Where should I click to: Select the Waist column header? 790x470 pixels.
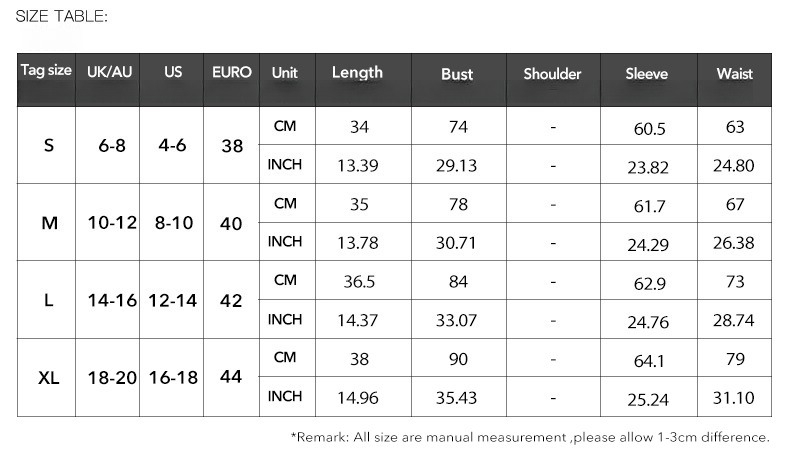coord(735,80)
